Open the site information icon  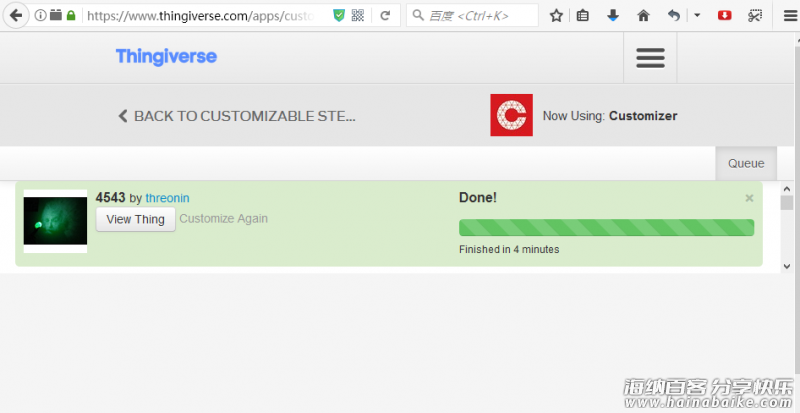[40, 15]
